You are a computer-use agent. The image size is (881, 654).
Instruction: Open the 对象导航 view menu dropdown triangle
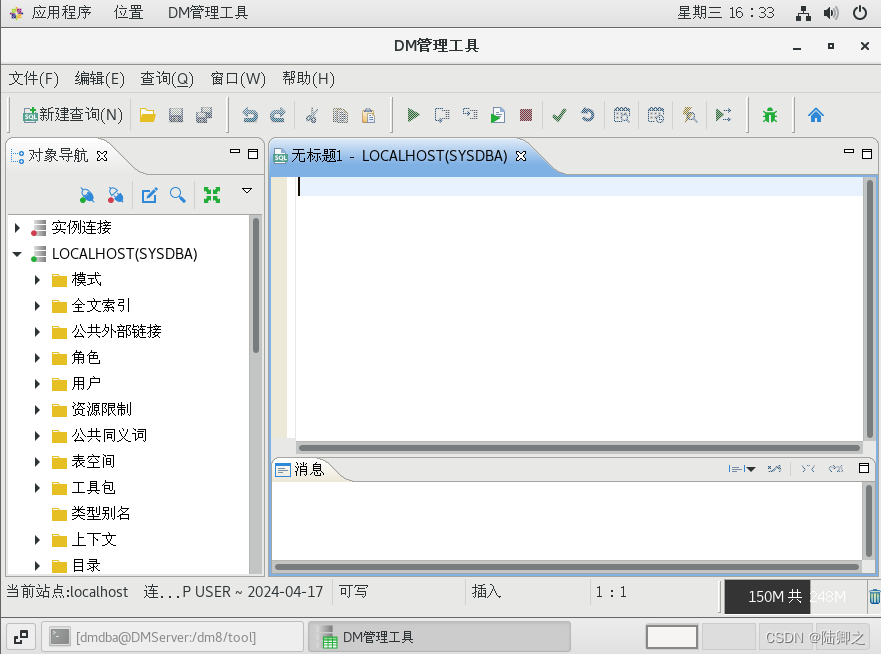[247, 190]
